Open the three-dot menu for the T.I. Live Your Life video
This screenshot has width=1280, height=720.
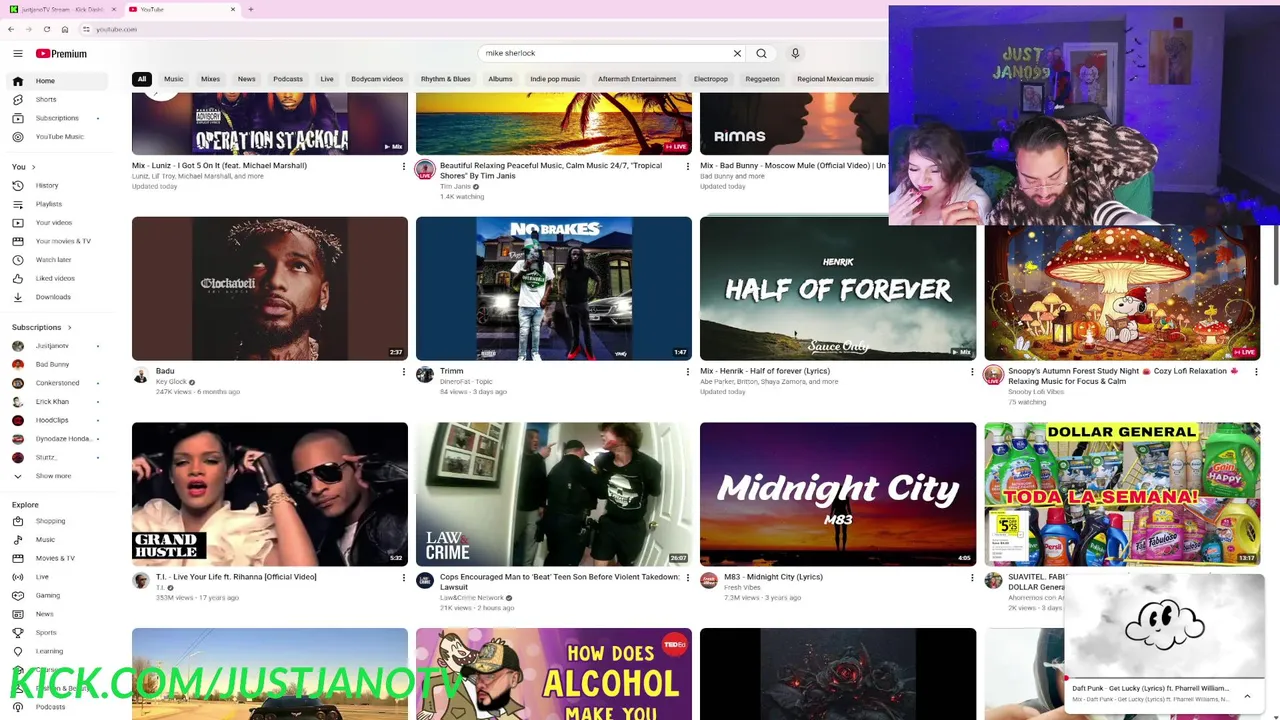(x=403, y=578)
